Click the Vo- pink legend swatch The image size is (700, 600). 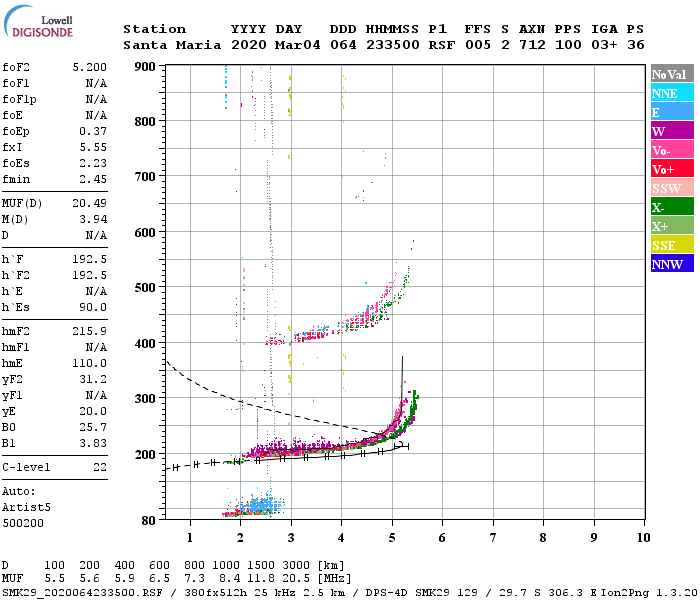[x=672, y=150]
